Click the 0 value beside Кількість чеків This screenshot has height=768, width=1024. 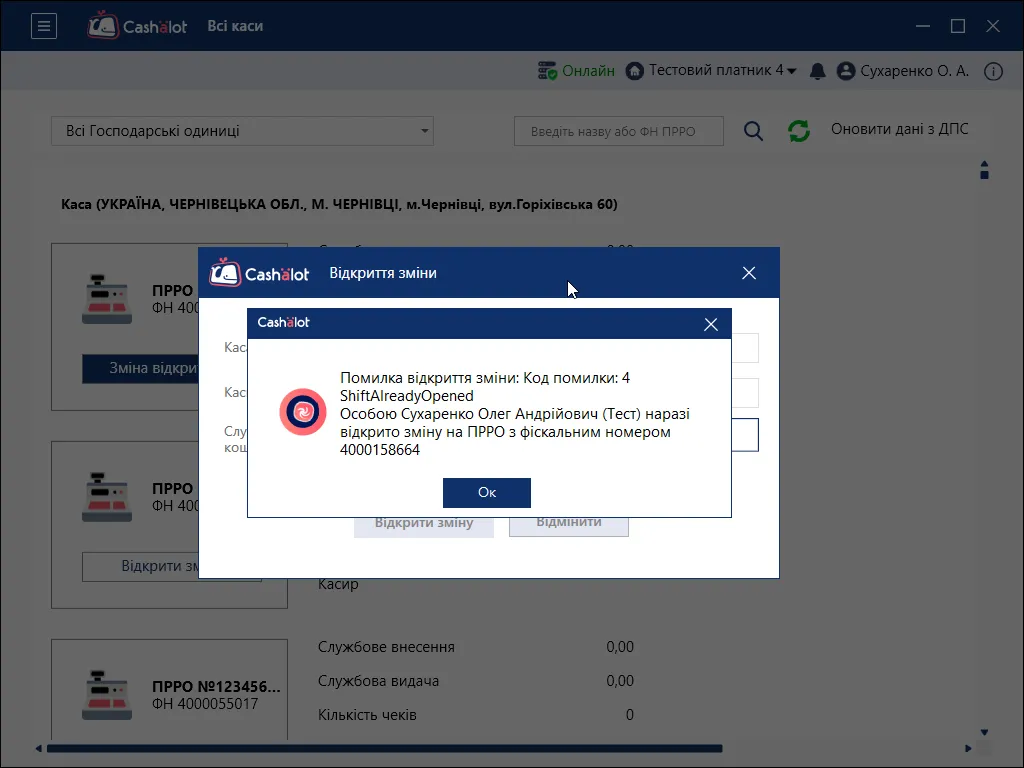click(630, 715)
